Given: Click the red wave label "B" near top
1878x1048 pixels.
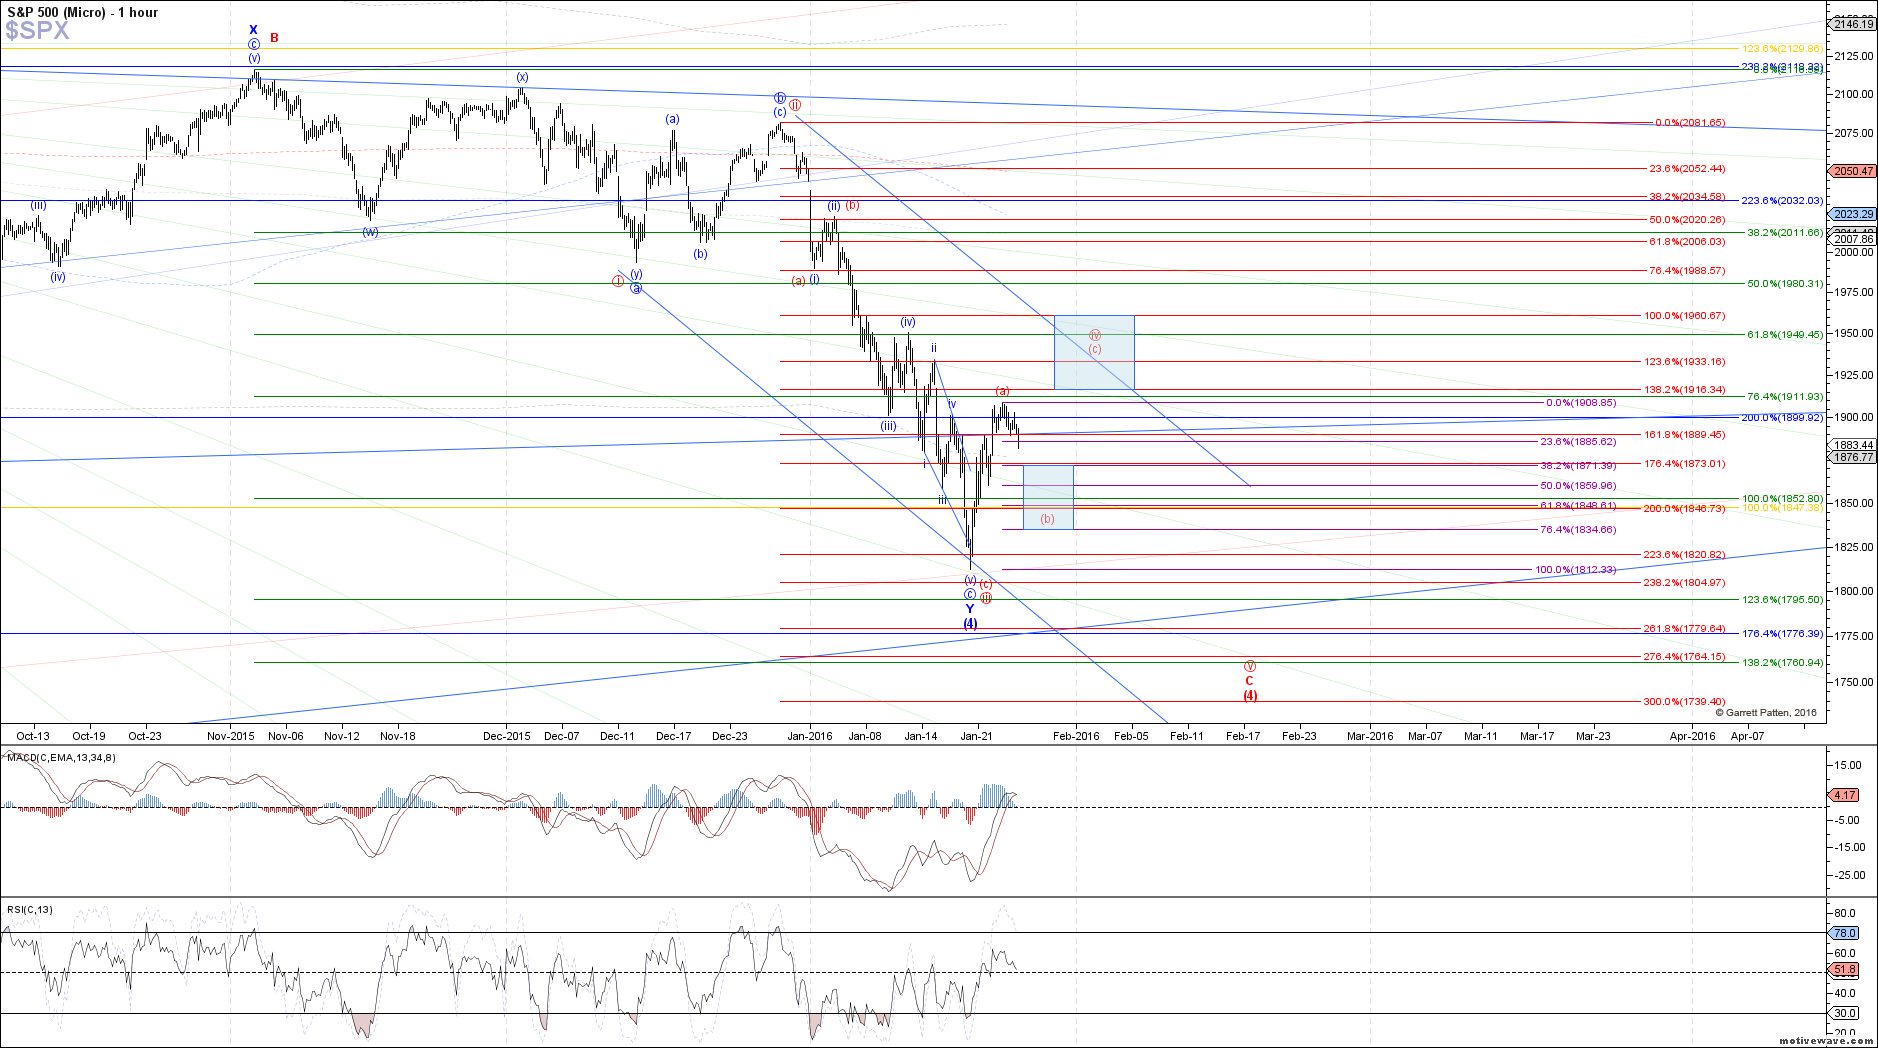Looking at the screenshot, I should [274, 38].
